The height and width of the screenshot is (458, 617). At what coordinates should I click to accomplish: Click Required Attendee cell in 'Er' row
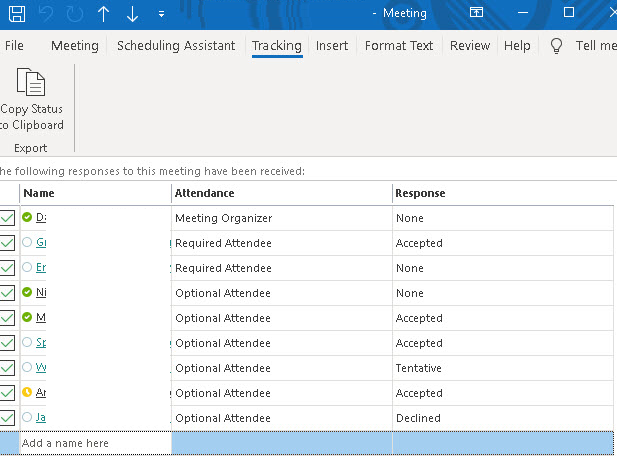(282, 268)
